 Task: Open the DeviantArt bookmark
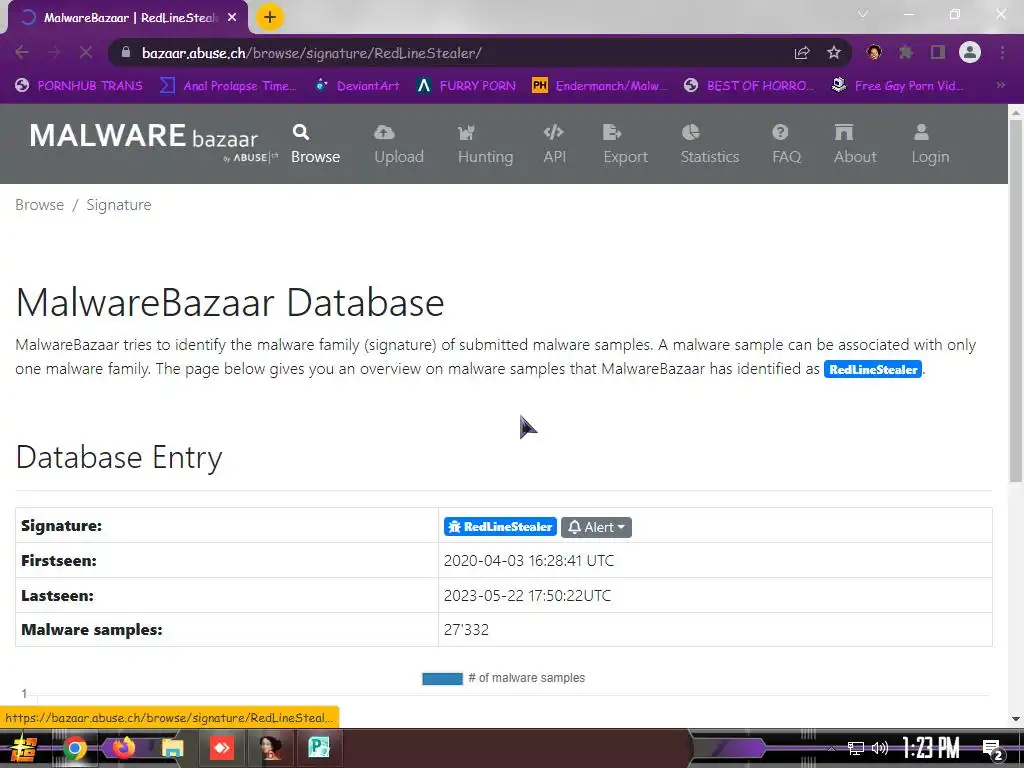point(357,86)
